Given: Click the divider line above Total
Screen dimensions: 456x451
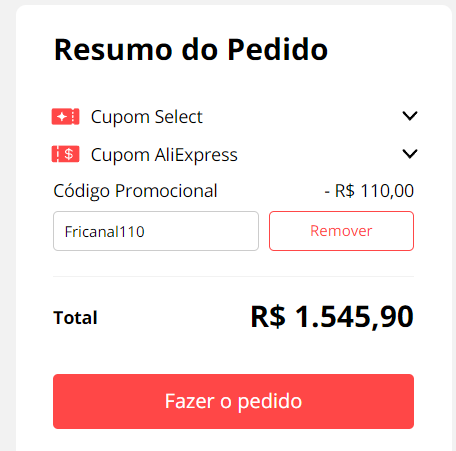Looking at the screenshot, I should 233,276.
